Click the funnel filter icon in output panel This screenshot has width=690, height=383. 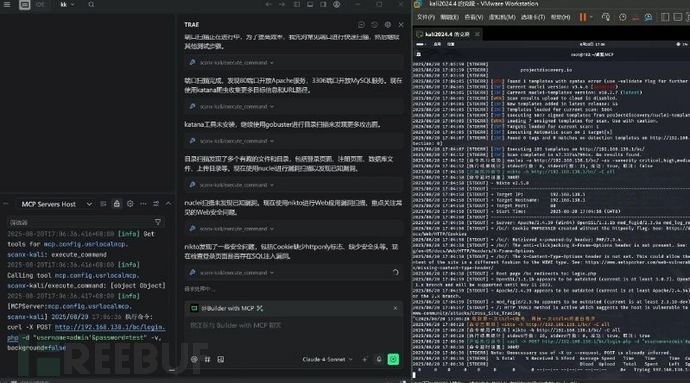(x=158, y=222)
